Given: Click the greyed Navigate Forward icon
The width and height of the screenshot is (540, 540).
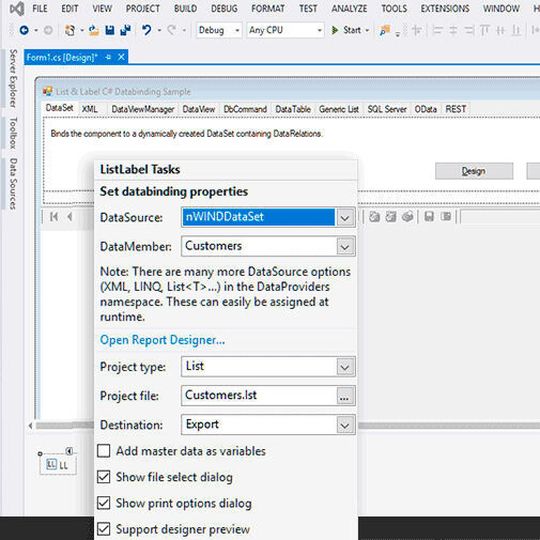Looking at the screenshot, I should click(48, 30).
